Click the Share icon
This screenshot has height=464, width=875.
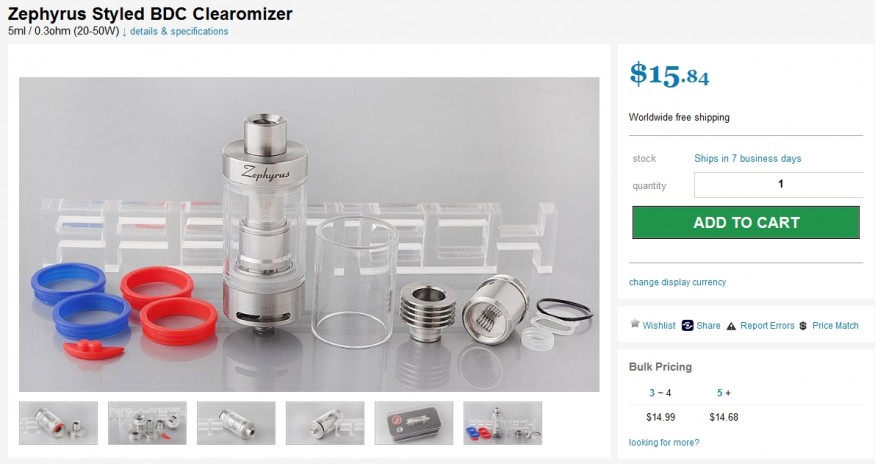coord(688,326)
